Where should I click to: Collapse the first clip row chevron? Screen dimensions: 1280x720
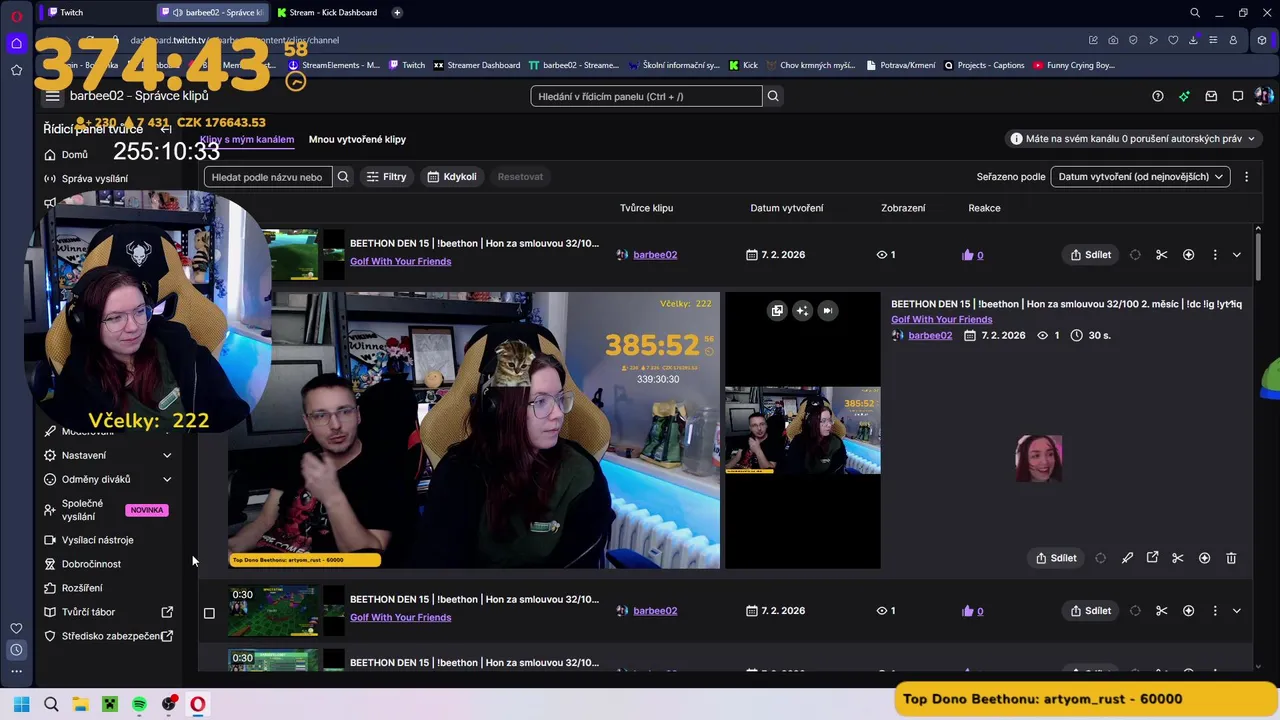1237,255
